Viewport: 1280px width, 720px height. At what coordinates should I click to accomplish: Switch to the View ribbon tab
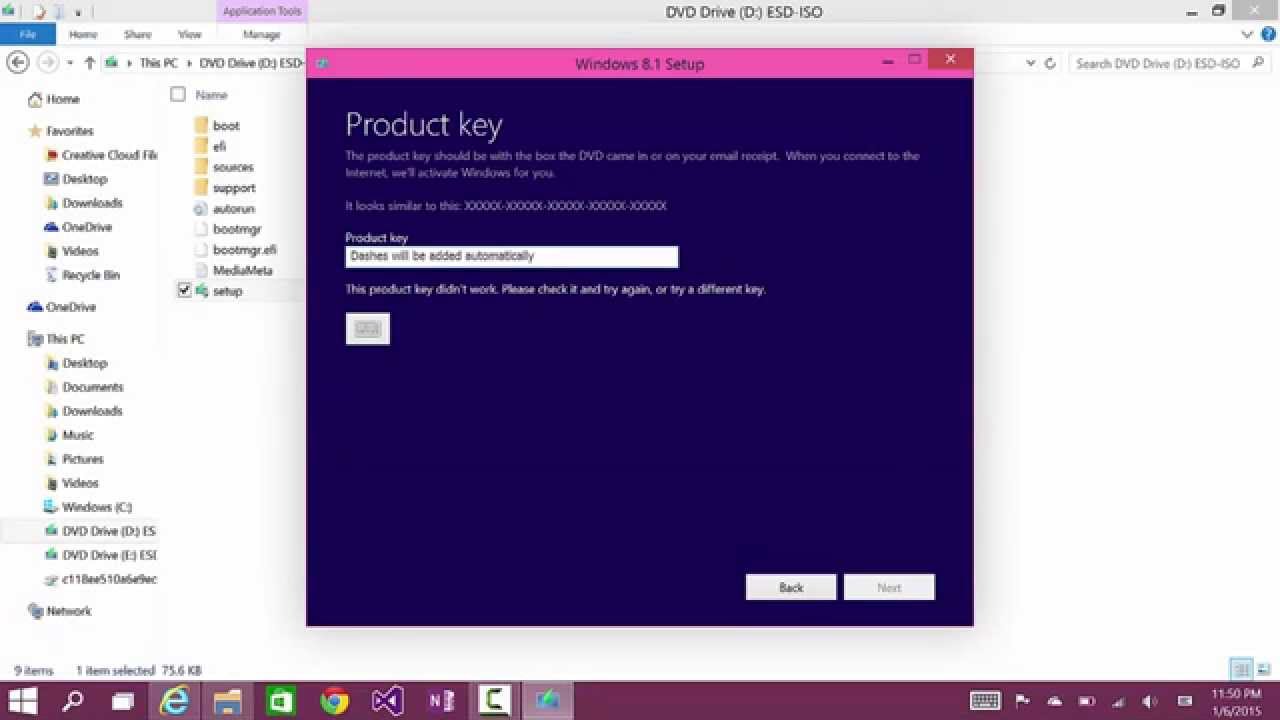point(189,34)
